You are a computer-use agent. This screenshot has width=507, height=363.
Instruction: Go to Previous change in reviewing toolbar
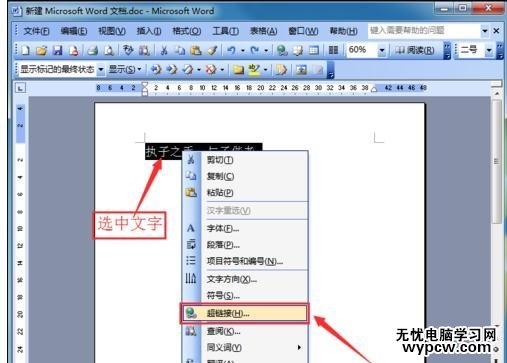pos(156,69)
